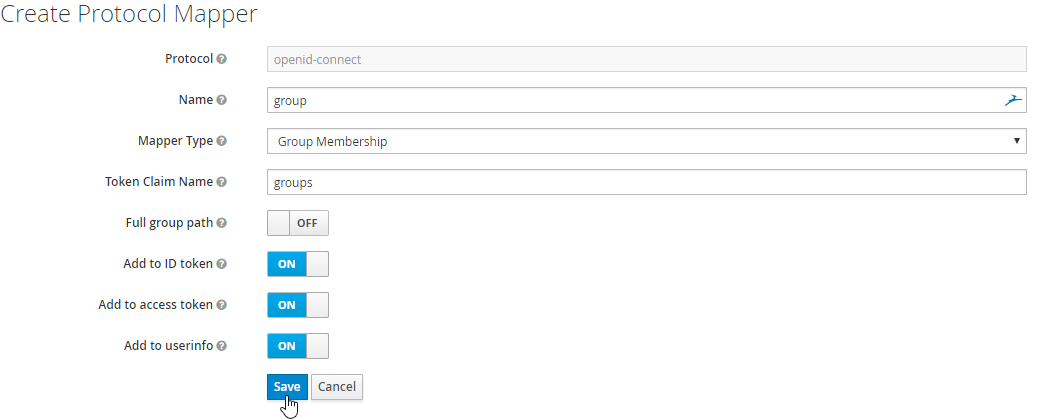
Task: Click help icon next to Full group path
Action: 222,223
